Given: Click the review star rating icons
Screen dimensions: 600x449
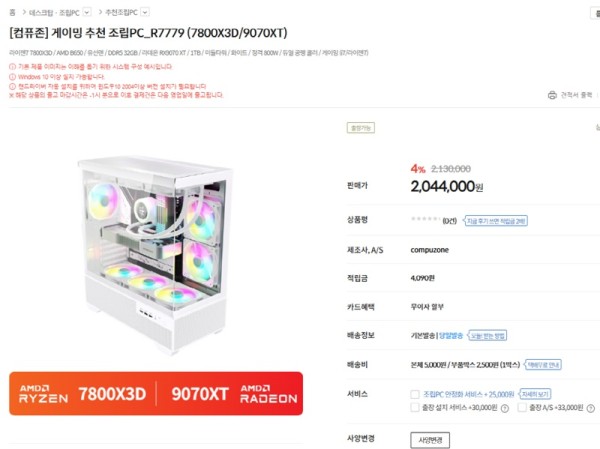Looking at the screenshot, I should click(x=426, y=219).
